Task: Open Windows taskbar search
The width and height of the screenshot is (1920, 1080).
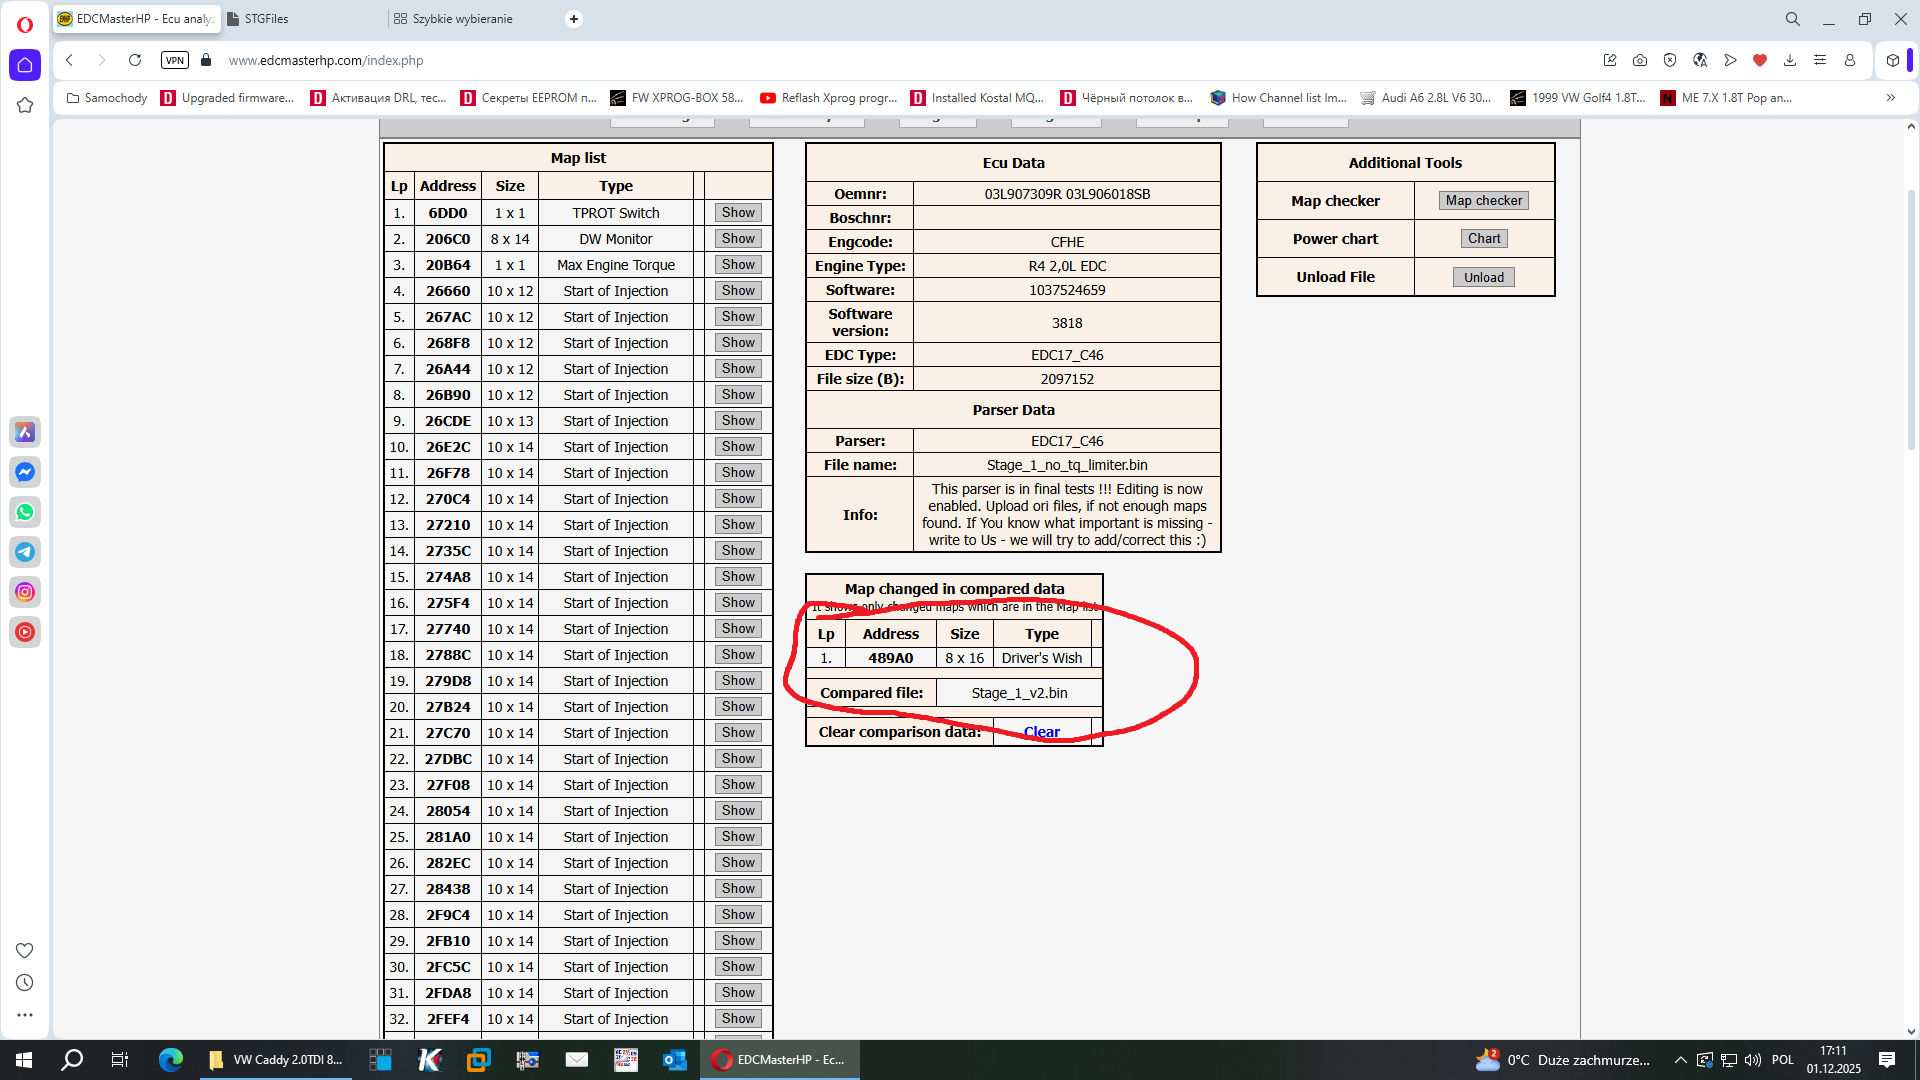Action: 72,1060
